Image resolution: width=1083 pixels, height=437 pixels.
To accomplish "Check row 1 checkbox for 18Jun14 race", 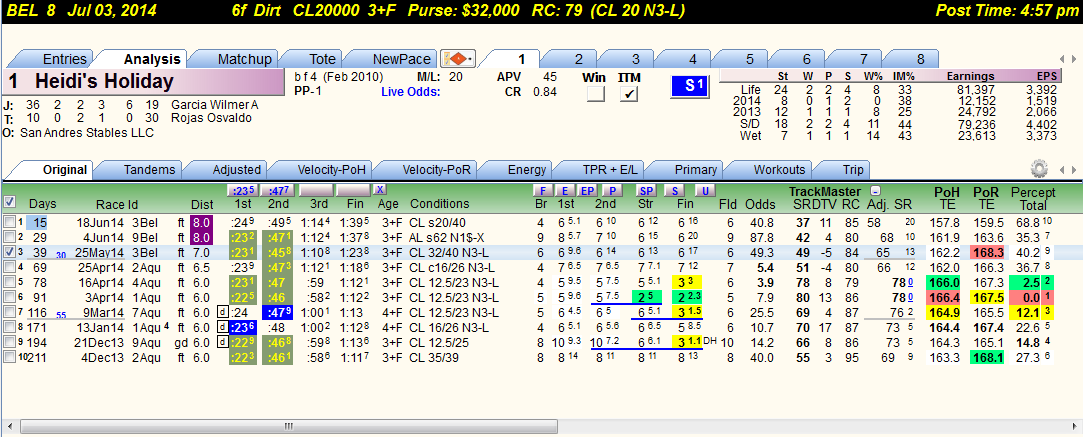I will pyautogui.click(x=9, y=222).
